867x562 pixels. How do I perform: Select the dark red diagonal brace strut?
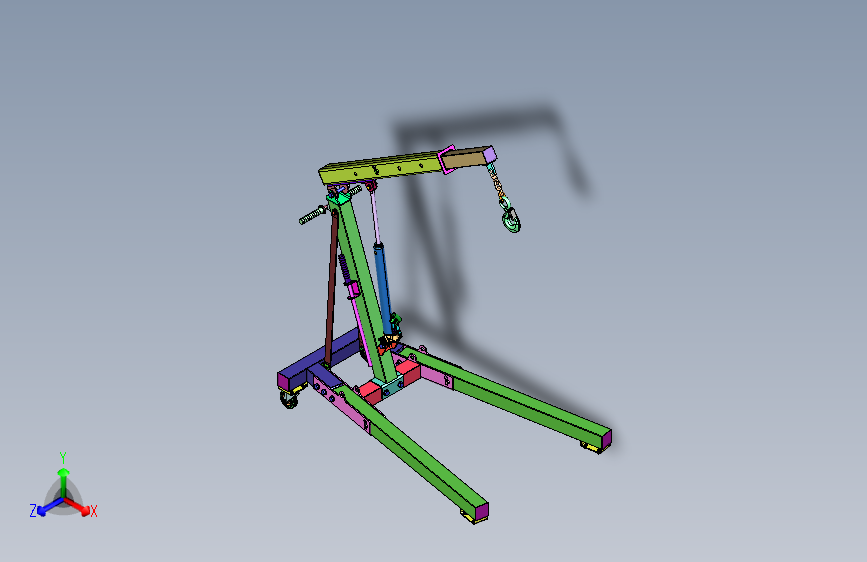331,288
